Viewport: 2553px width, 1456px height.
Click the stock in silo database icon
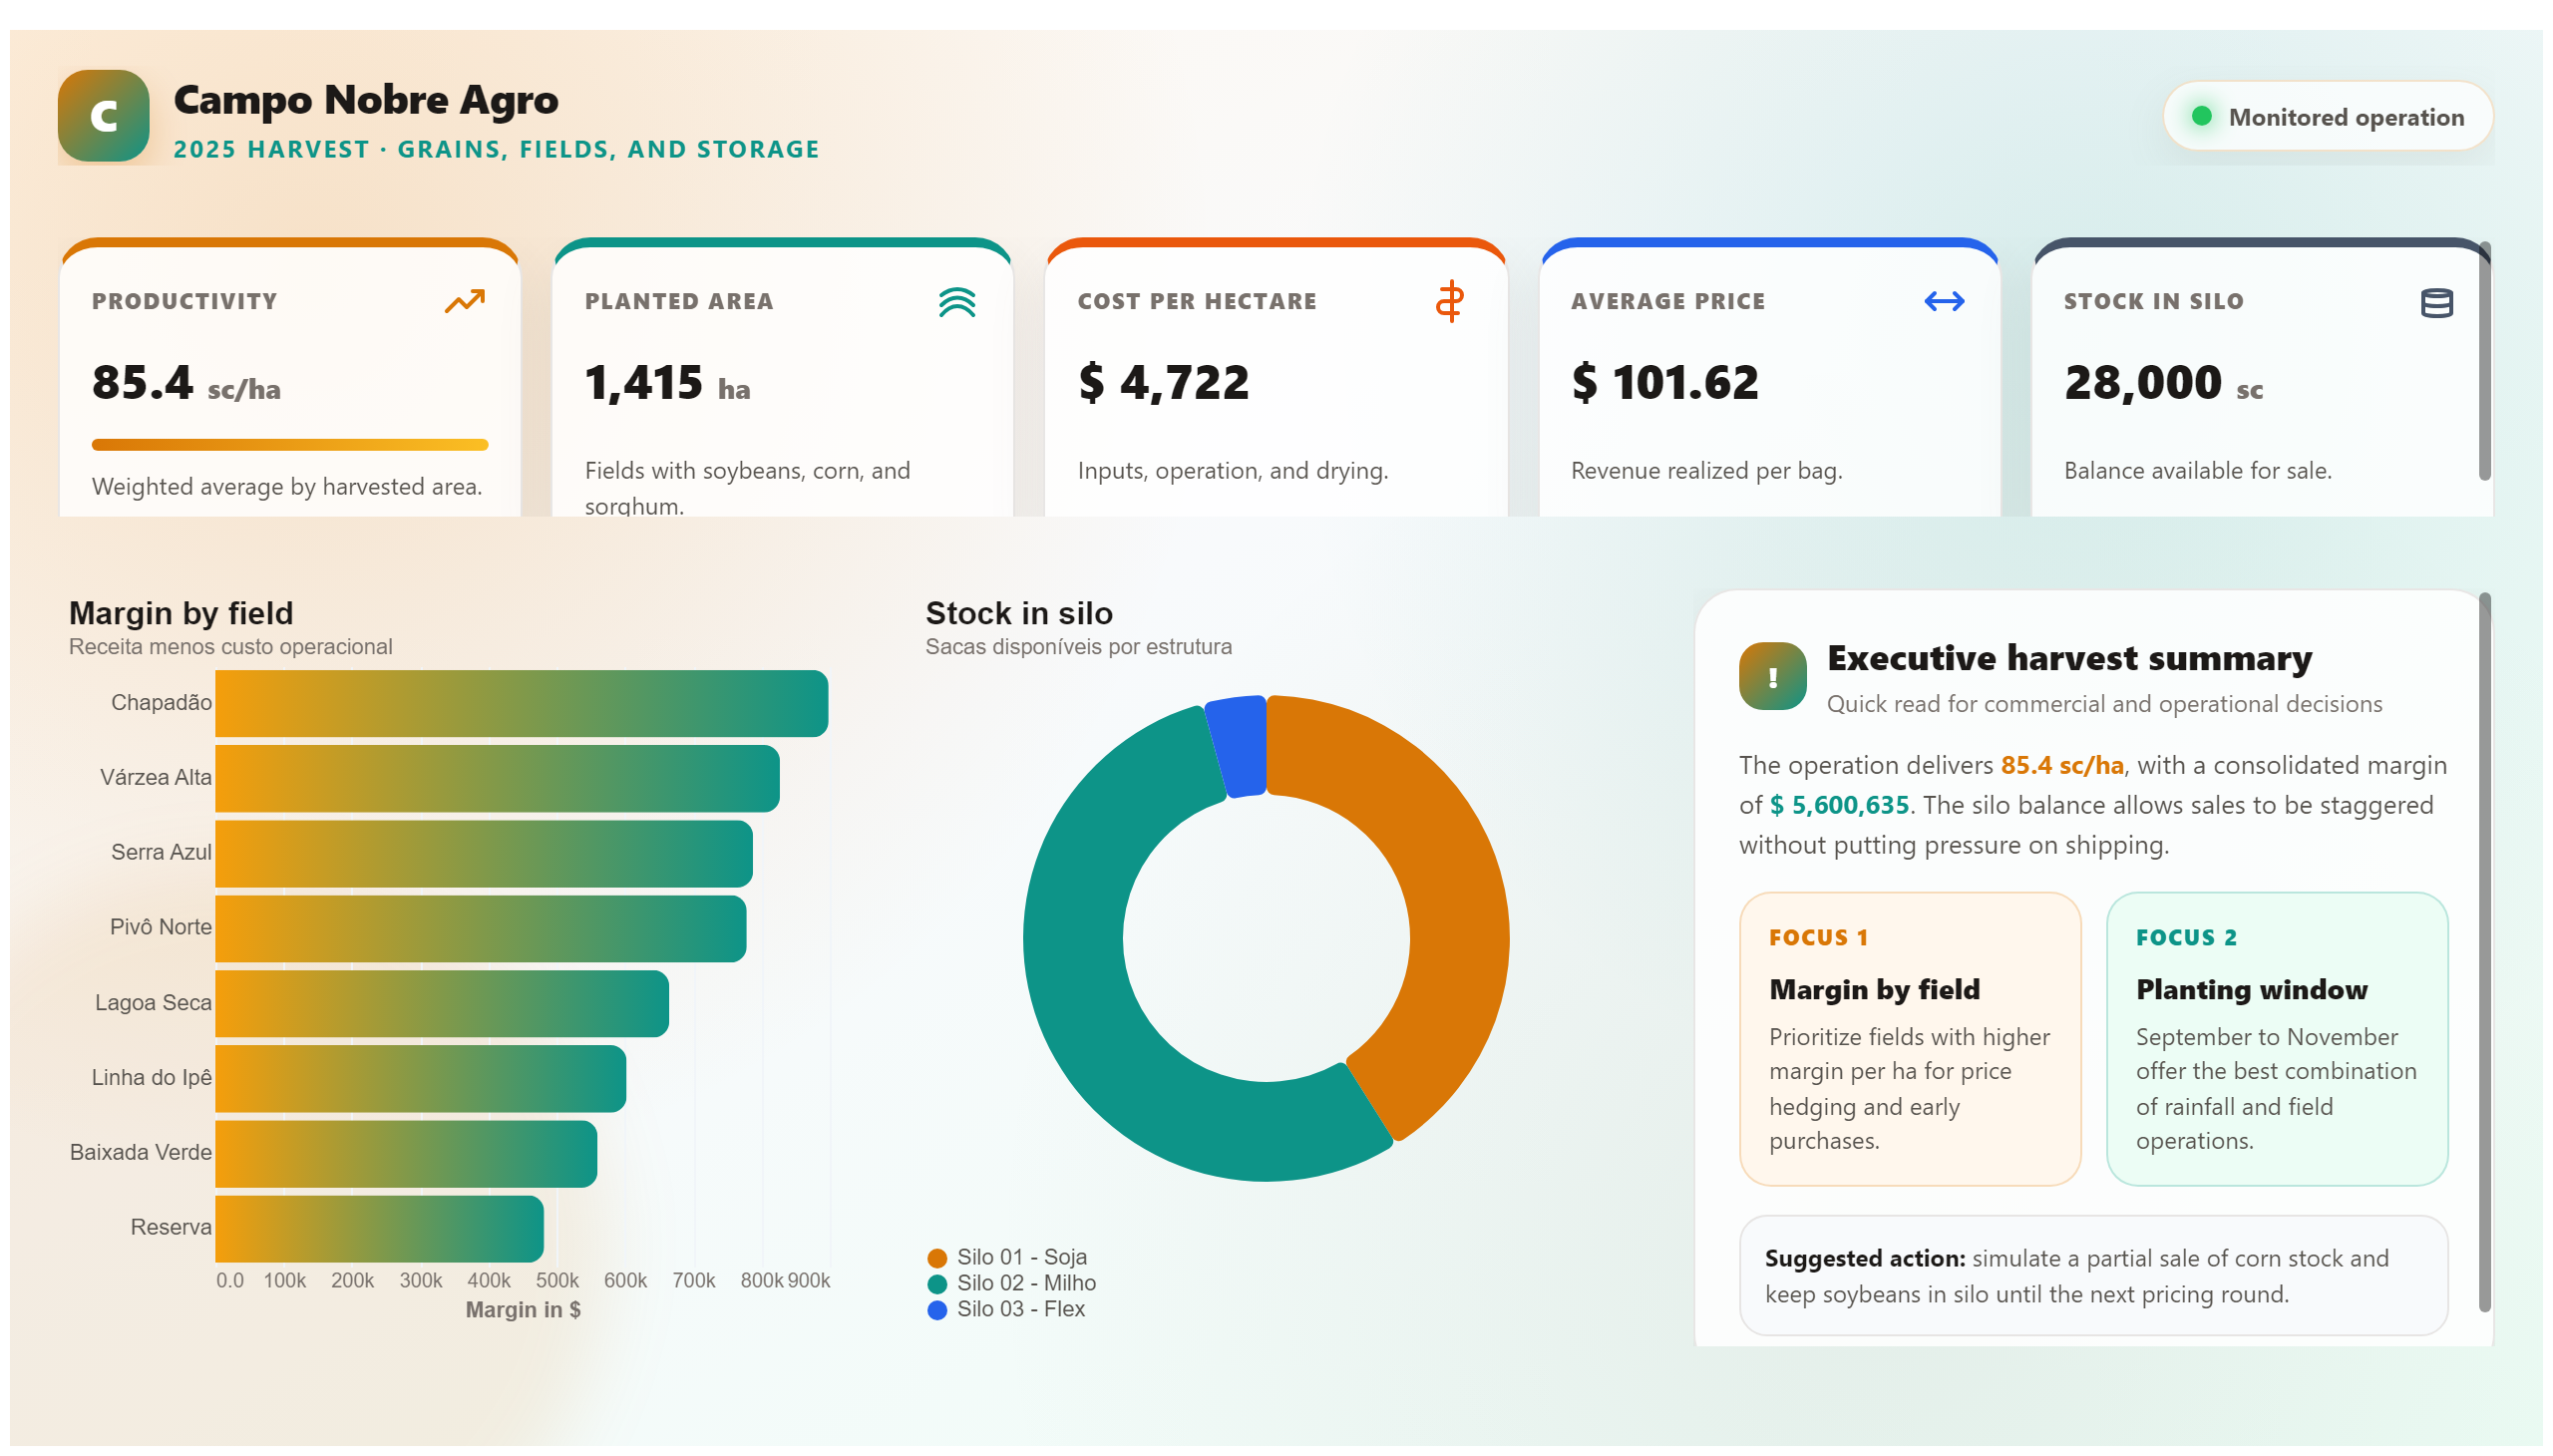[x=2435, y=302]
